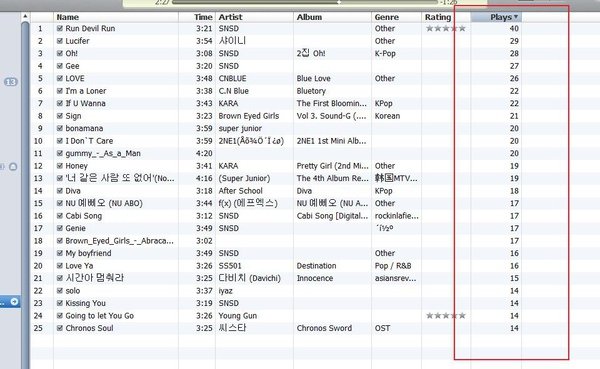This screenshot has height=369, width=600.
Task: Uncheck the checkbox for I'm a Loner
Action: (x=60, y=91)
